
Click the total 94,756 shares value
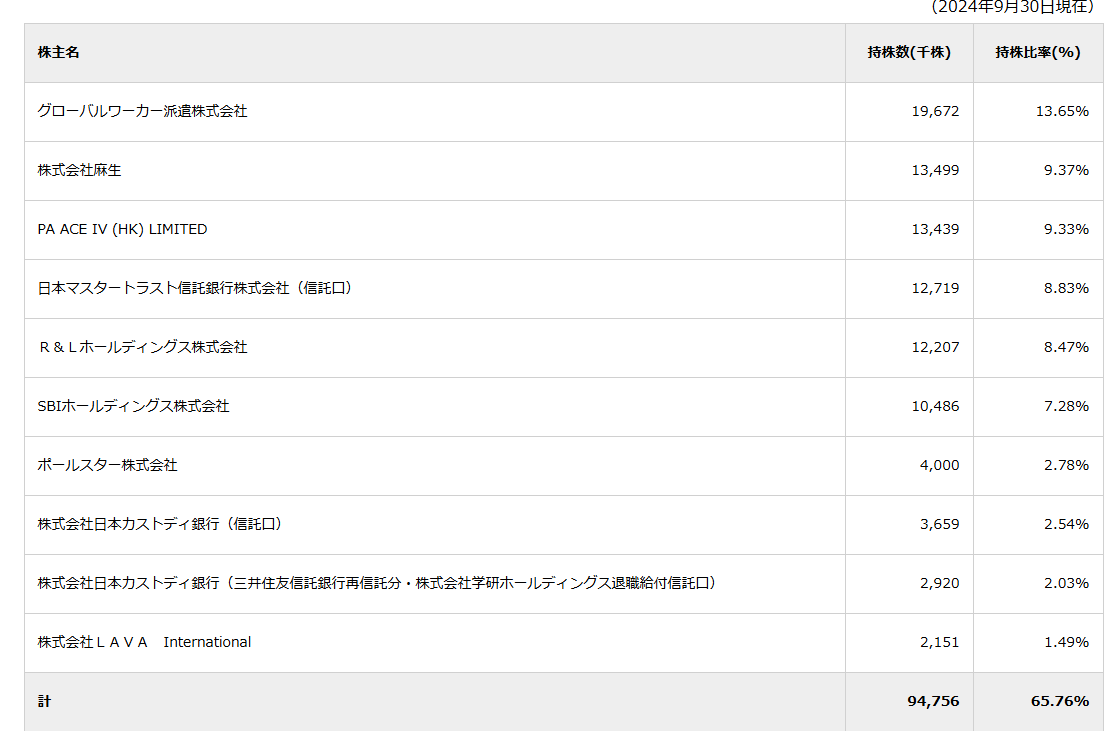tap(933, 701)
